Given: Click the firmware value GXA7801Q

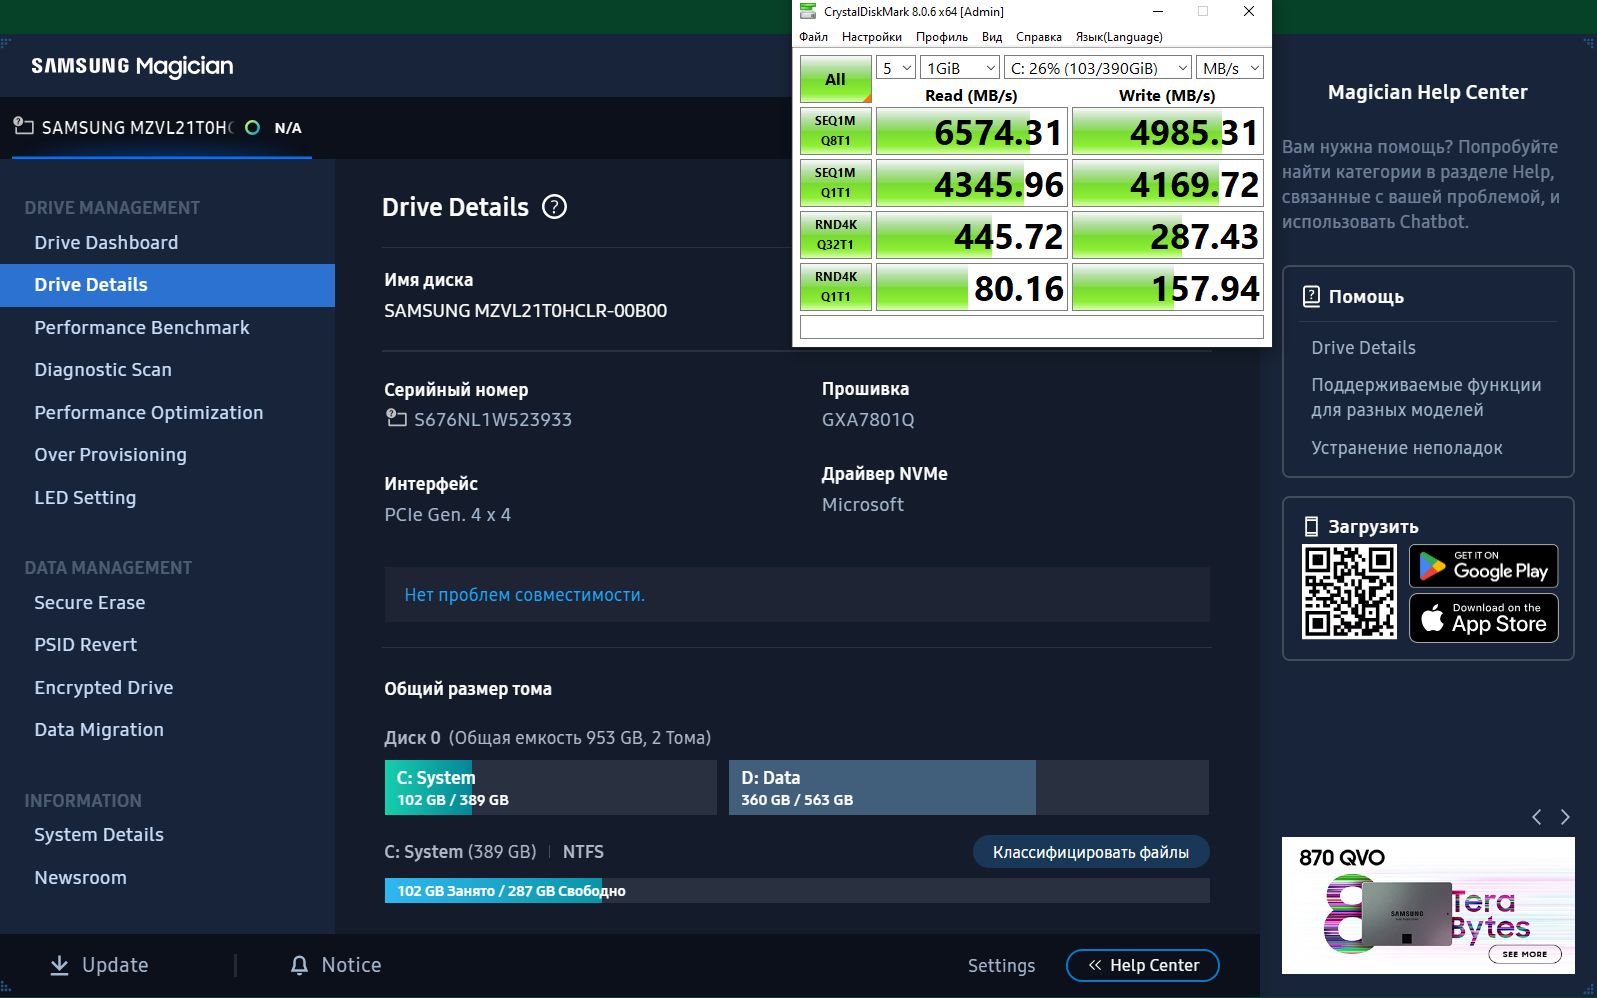Looking at the screenshot, I should (868, 419).
